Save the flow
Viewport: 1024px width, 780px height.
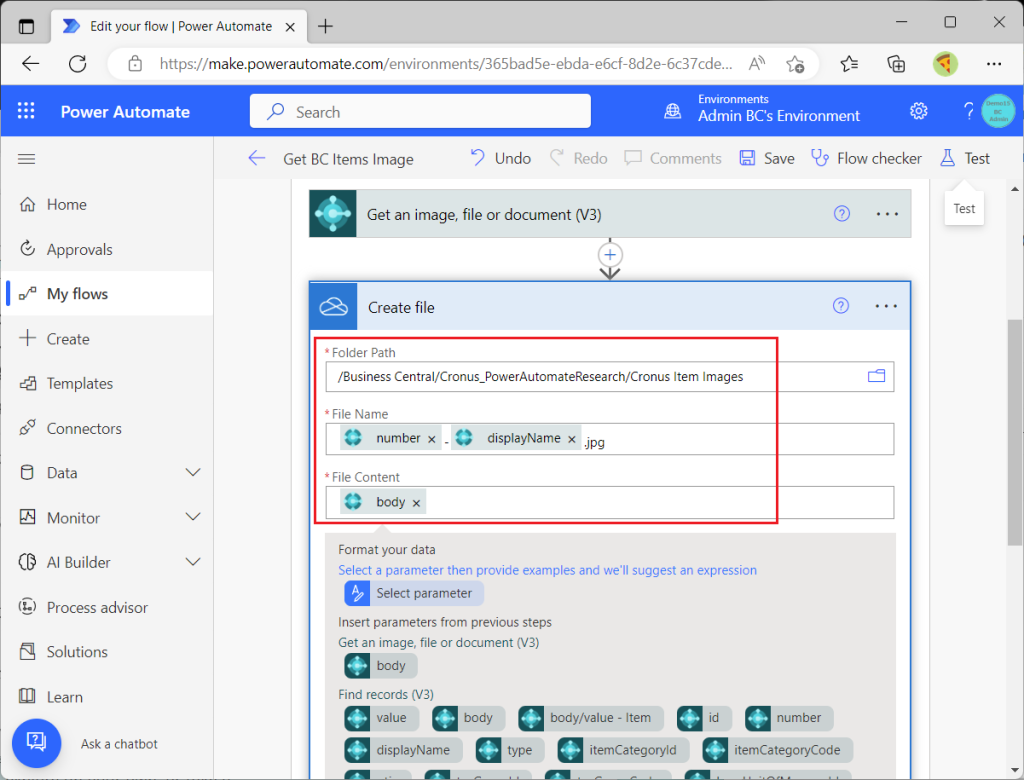767,158
